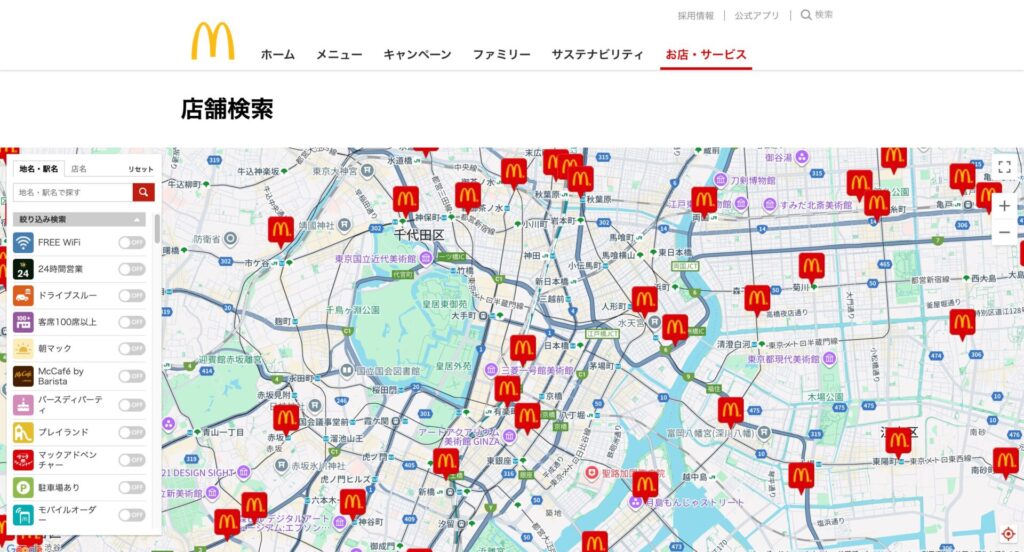The height and width of the screenshot is (552, 1024).
Task: Zoom out the map with minus button
Action: 1004,233
